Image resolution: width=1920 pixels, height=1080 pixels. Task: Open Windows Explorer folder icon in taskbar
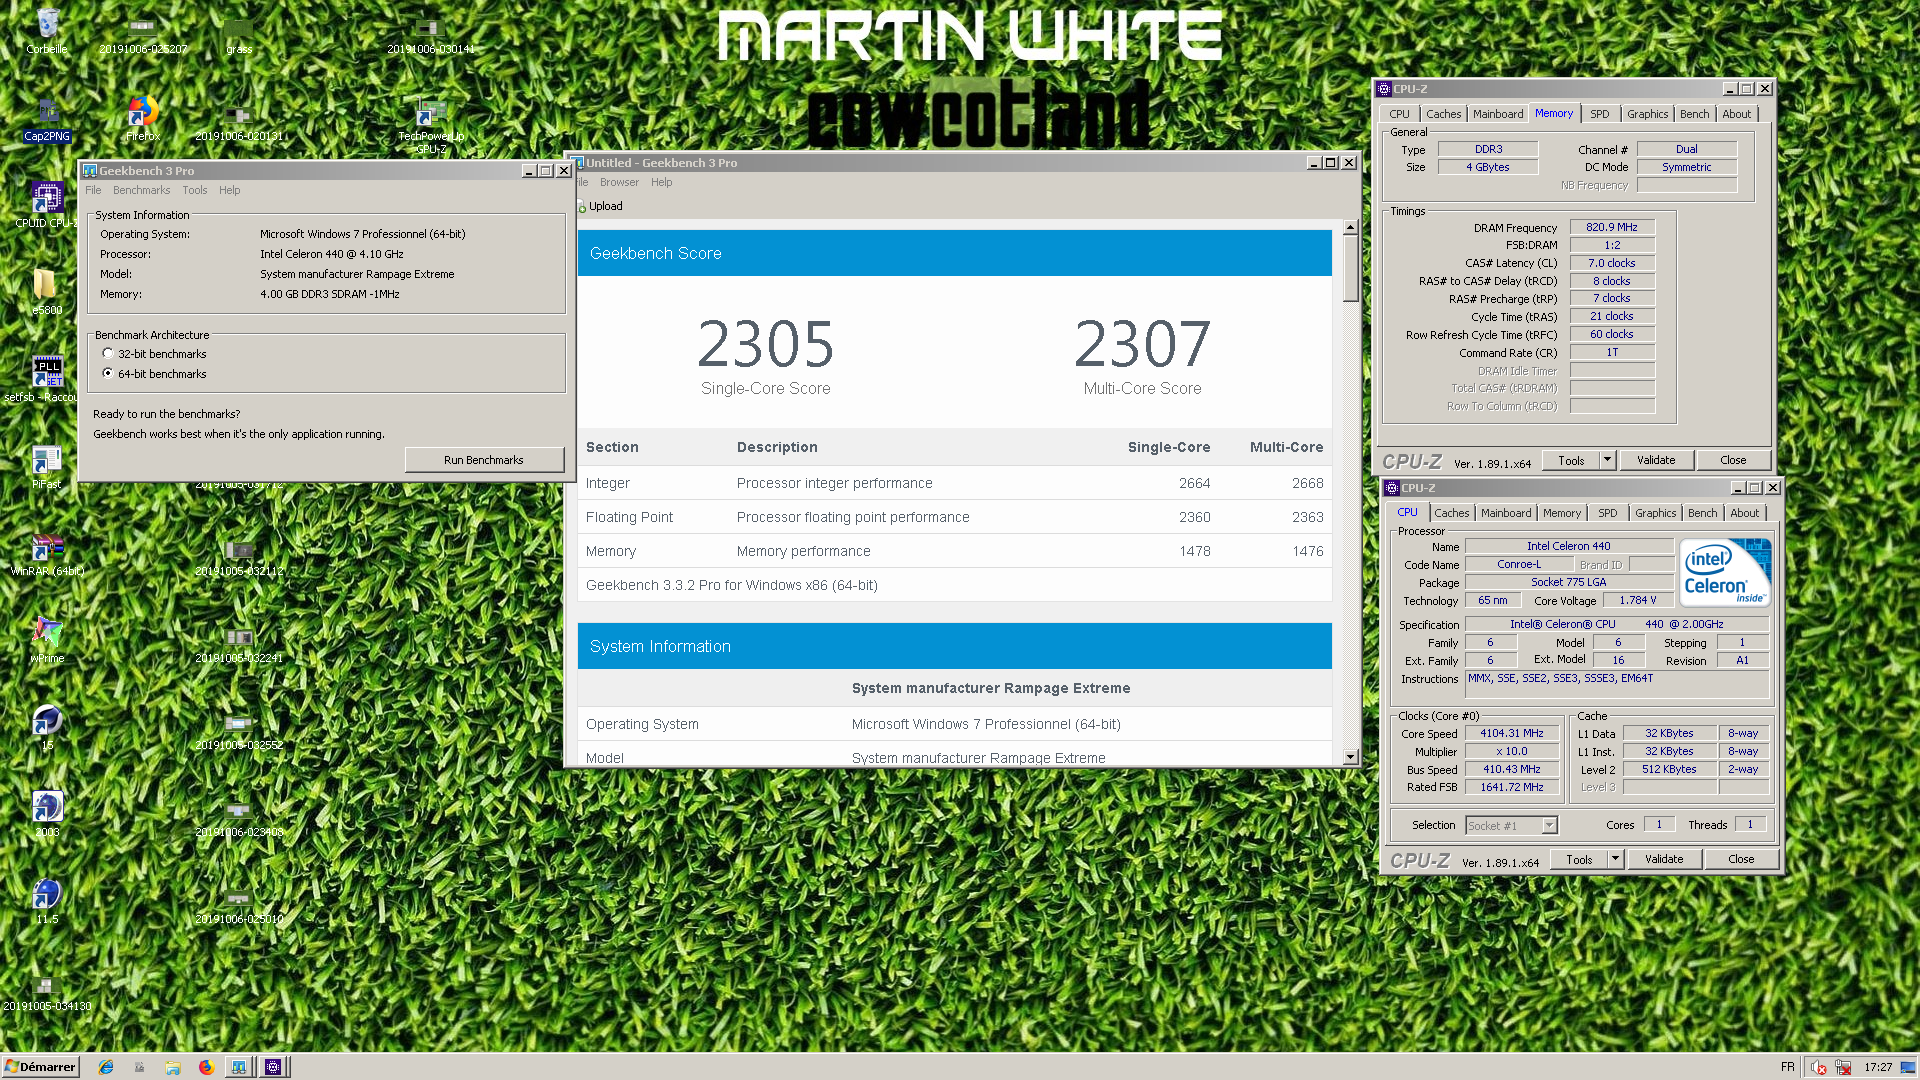click(173, 1067)
